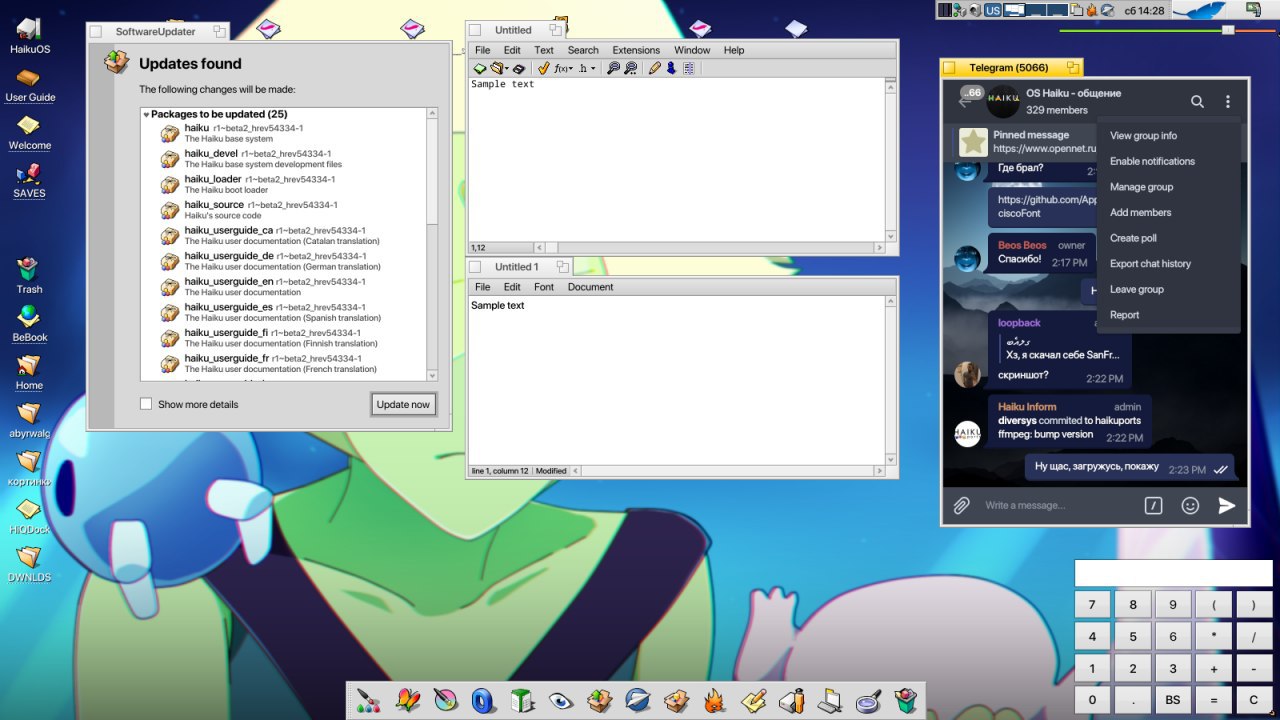The width and height of the screenshot is (1280, 720).
Task: Launch the paintbrush app icon in dock
Action: [x=368, y=701]
